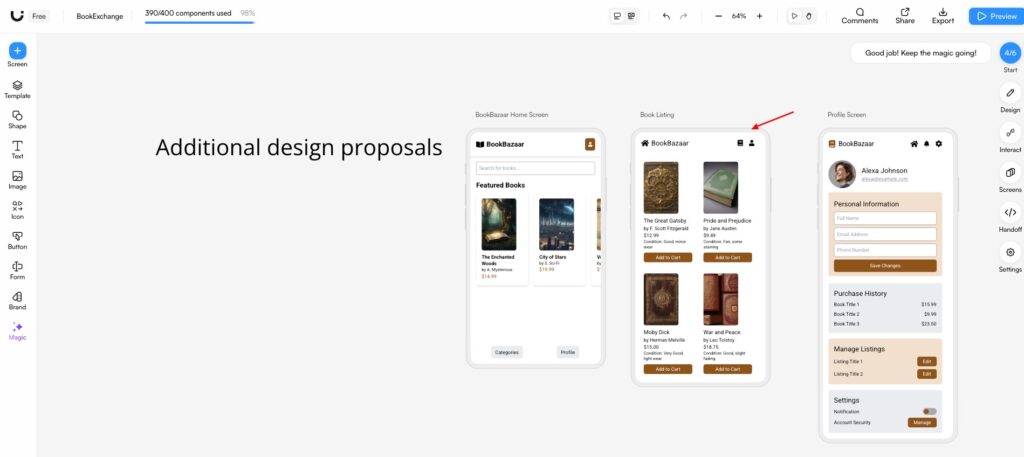Switch to multi-screen view mode
This screenshot has width=1024, height=457.
tap(632, 16)
